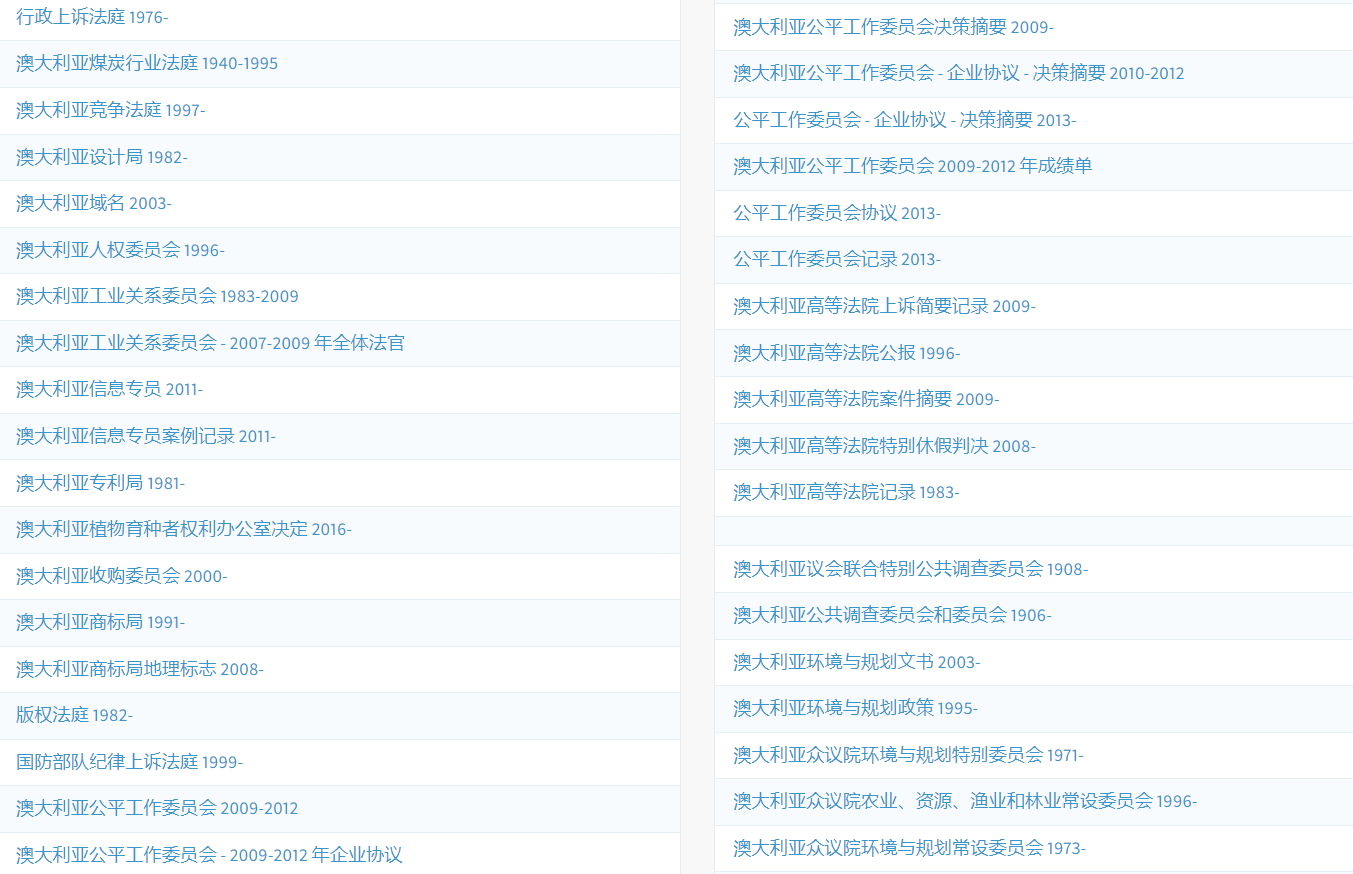Select 澳大利亚高等法院特别休假判决 2008- link
This screenshot has width=1353, height=874.
(x=884, y=446)
